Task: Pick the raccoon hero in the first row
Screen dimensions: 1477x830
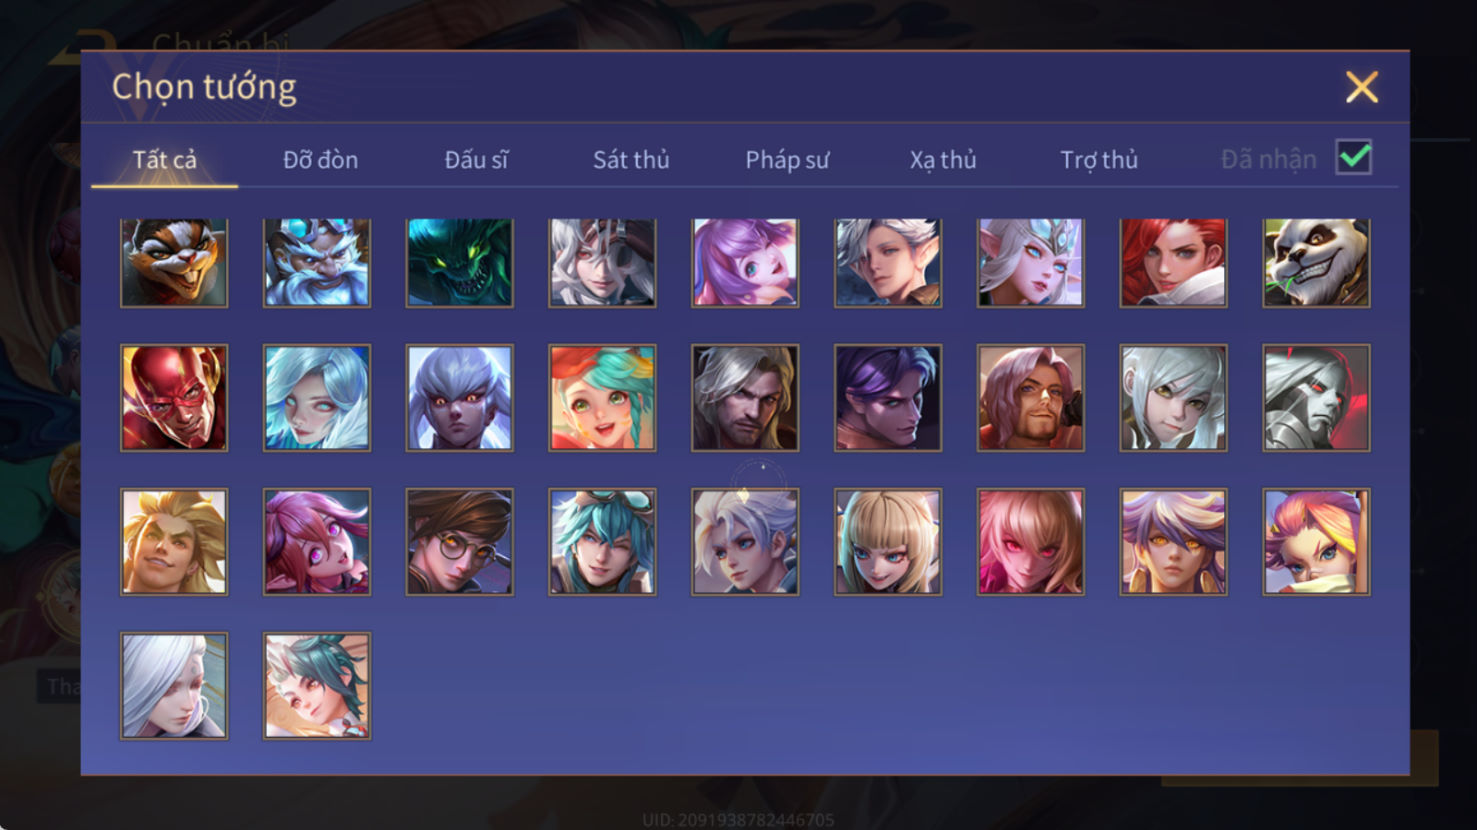Action: [174, 262]
